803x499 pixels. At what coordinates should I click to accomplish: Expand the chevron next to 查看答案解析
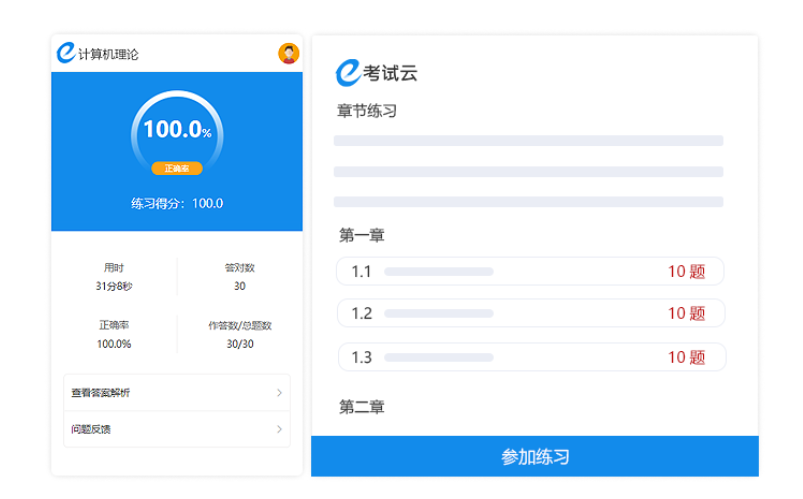coord(279,393)
